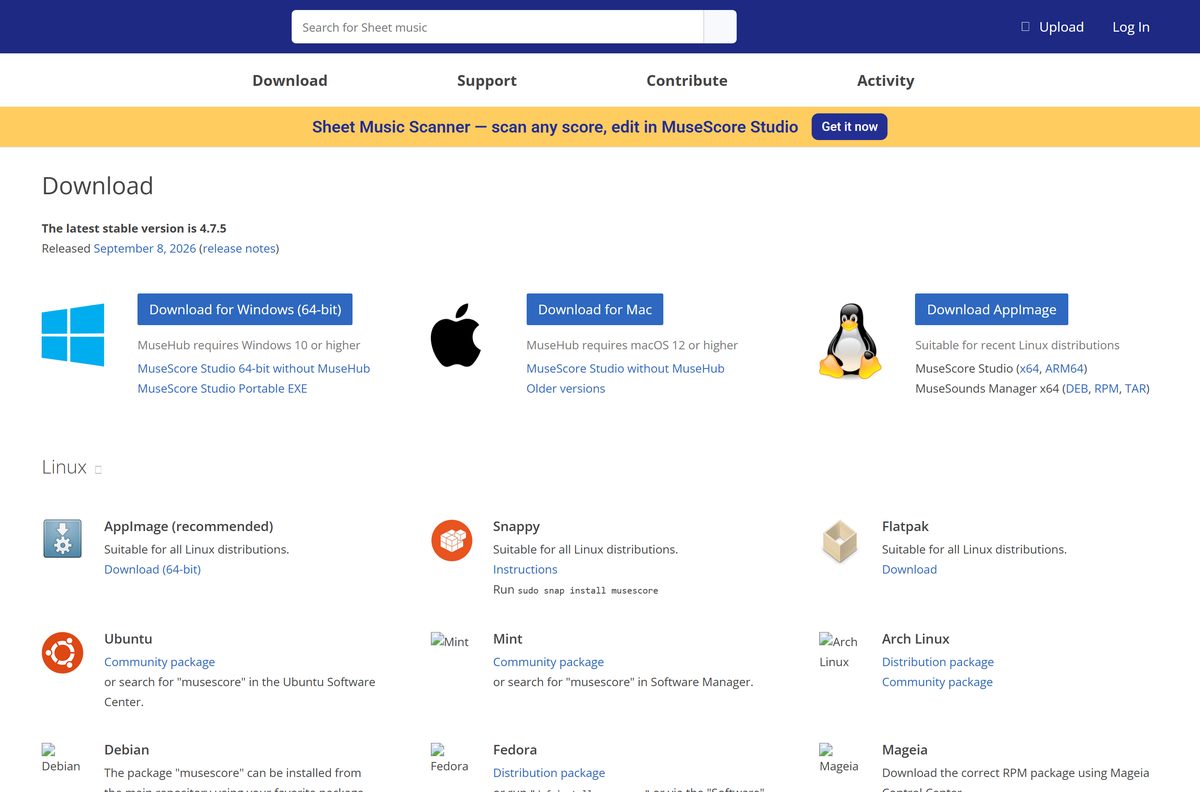
Task: Open the Download menu
Action: pos(290,80)
